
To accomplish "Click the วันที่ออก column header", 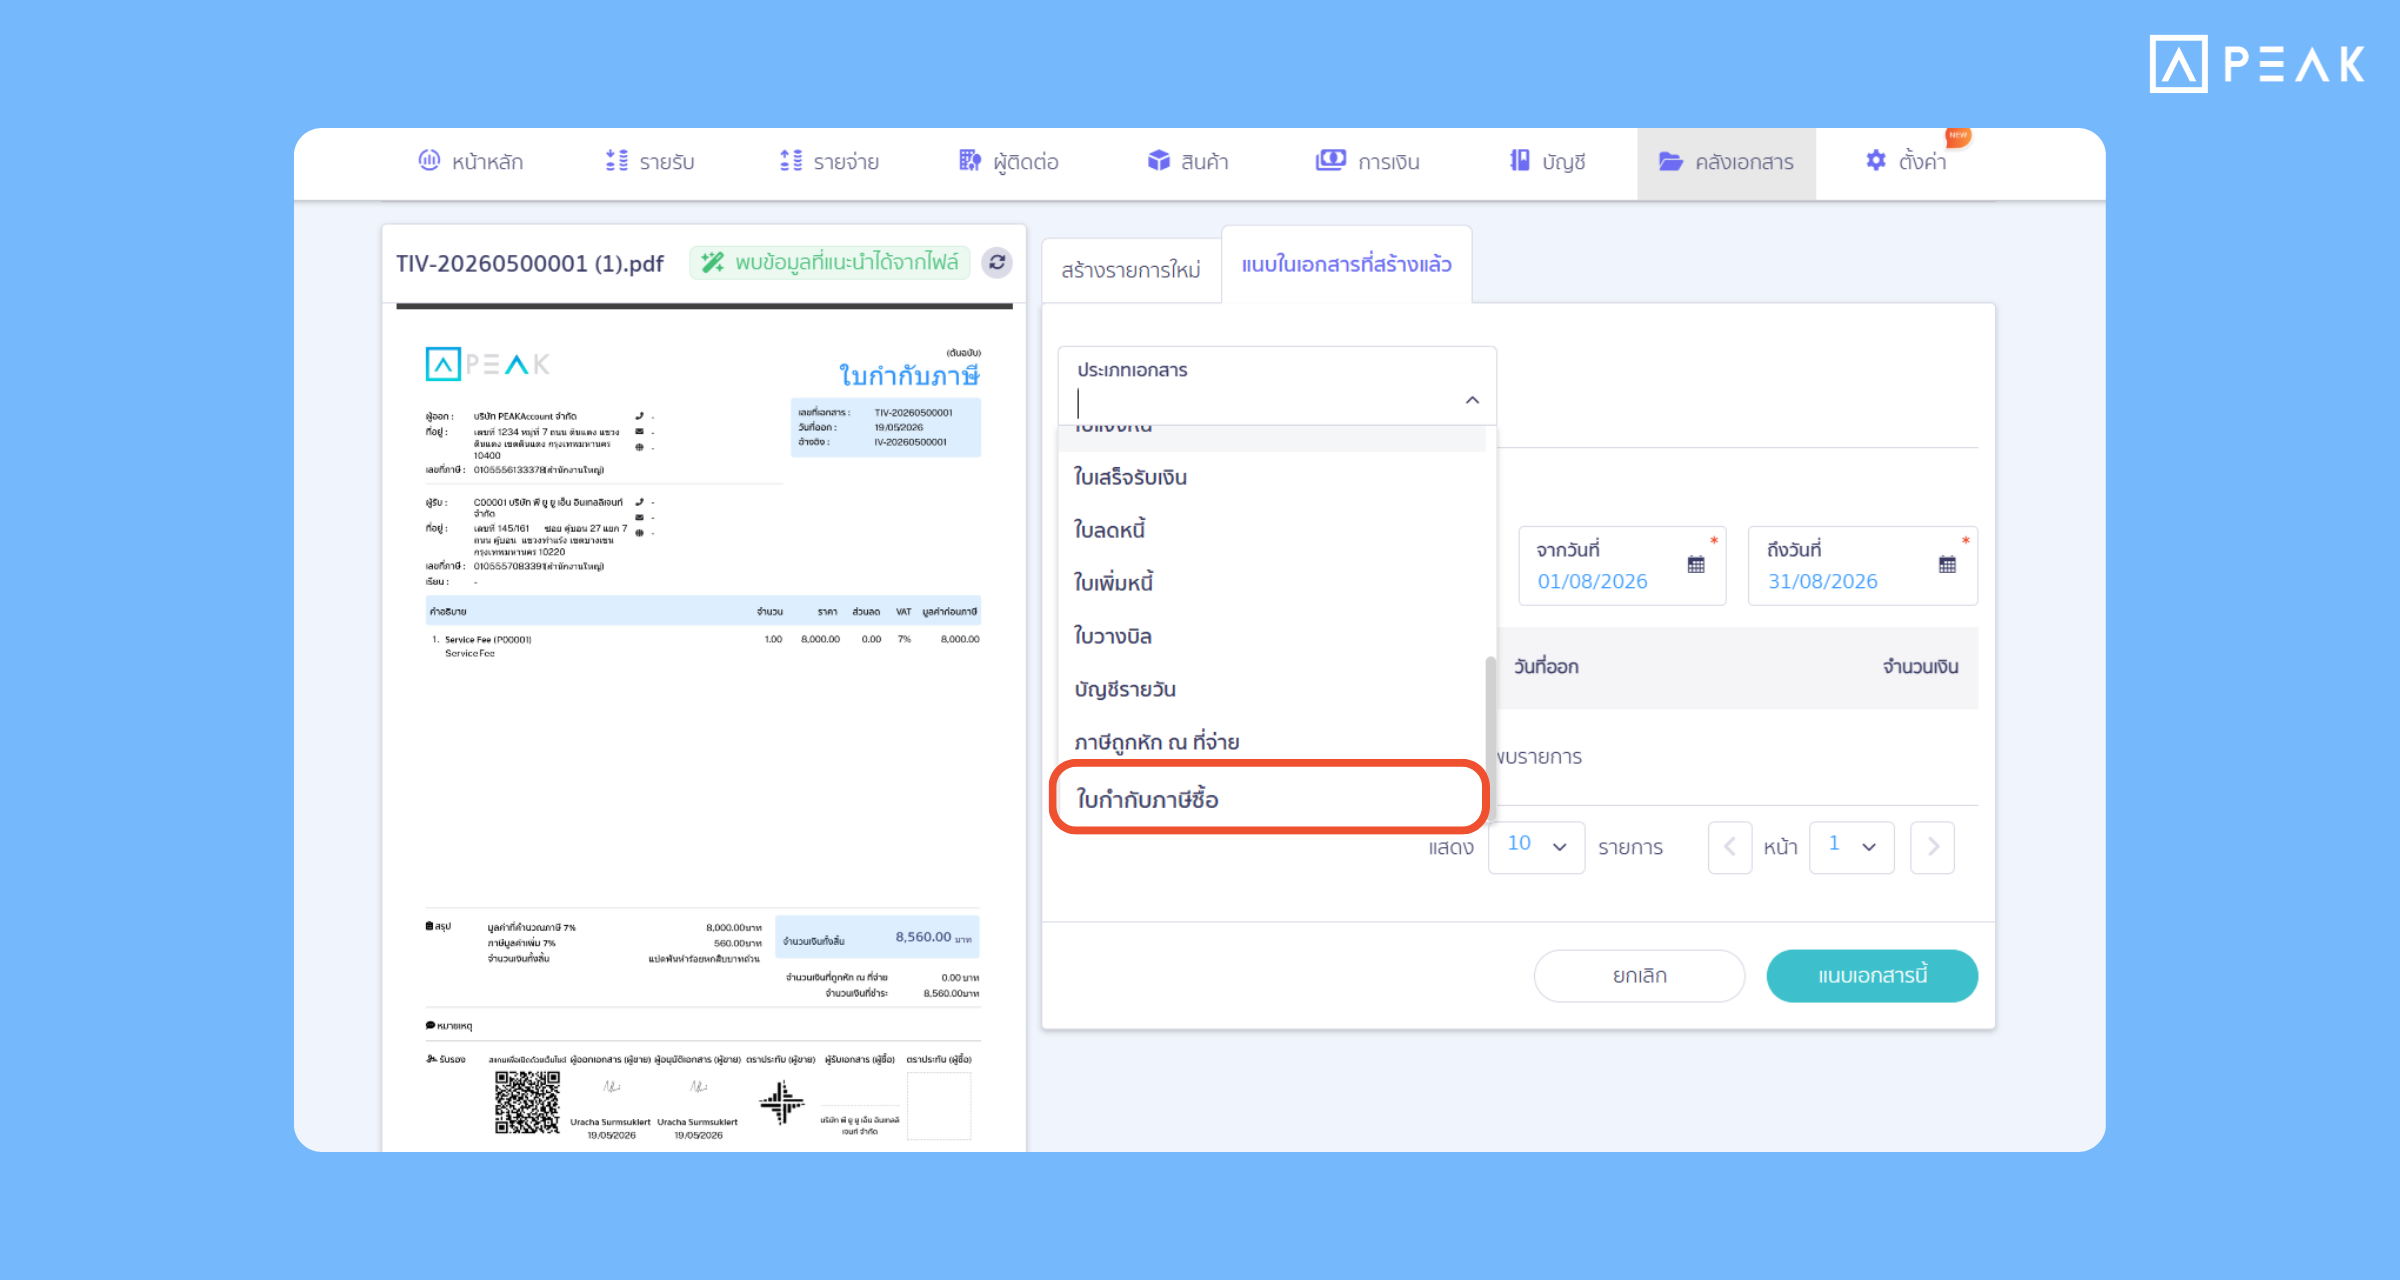I will coord(1546,667).
